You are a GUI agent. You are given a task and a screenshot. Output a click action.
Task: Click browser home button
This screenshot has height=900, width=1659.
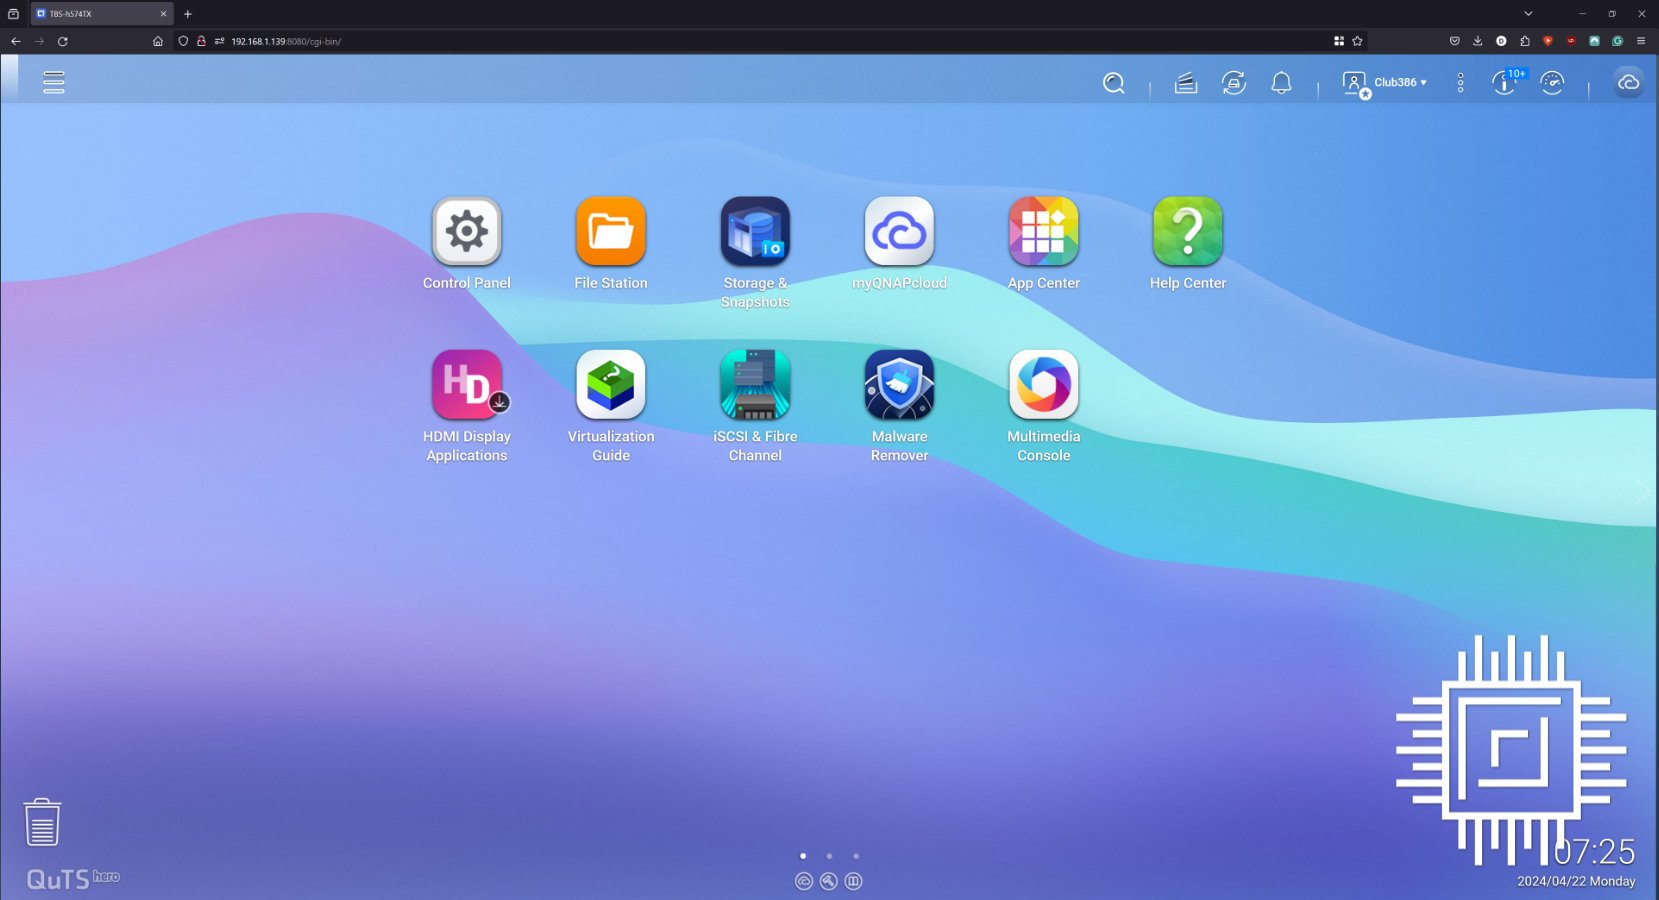(x=158, y=41)
